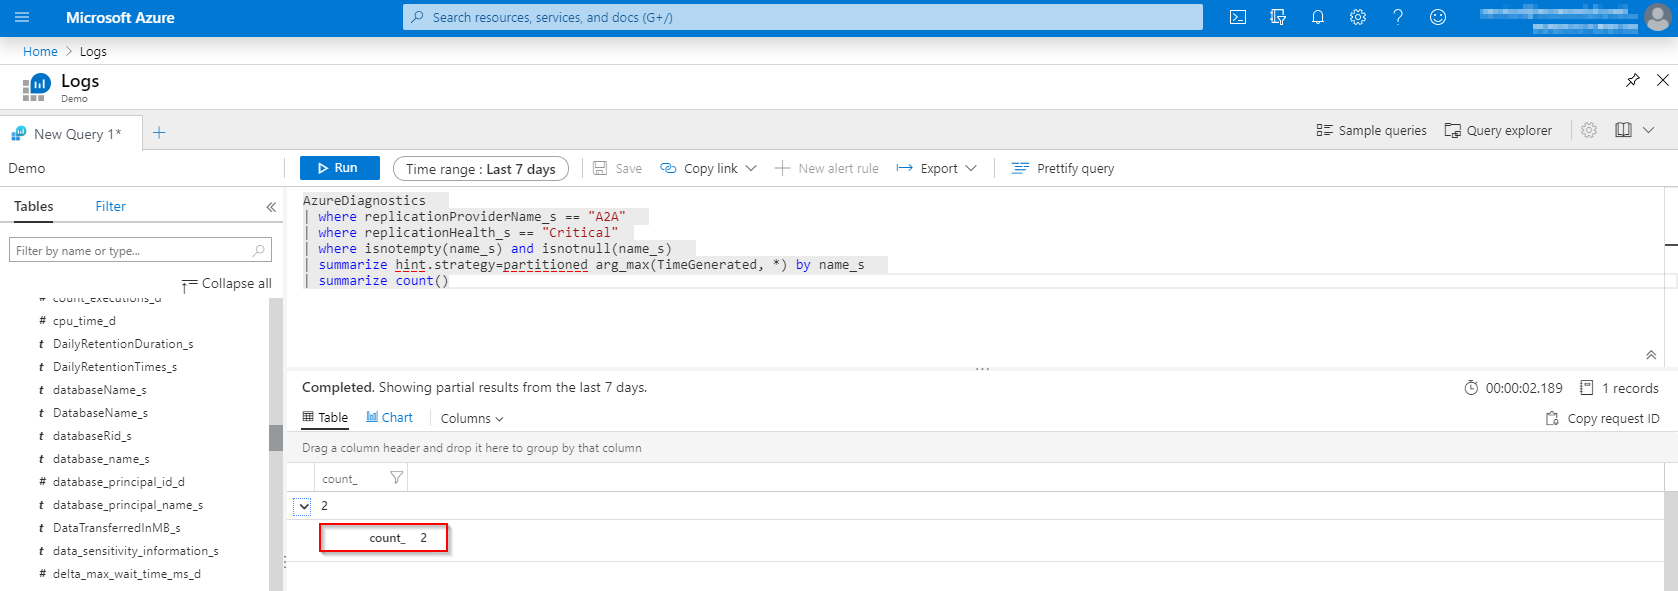1678x591 pixels.
Task: Collapse the query editor with double chevron
Action: [x=1651, y=355]
